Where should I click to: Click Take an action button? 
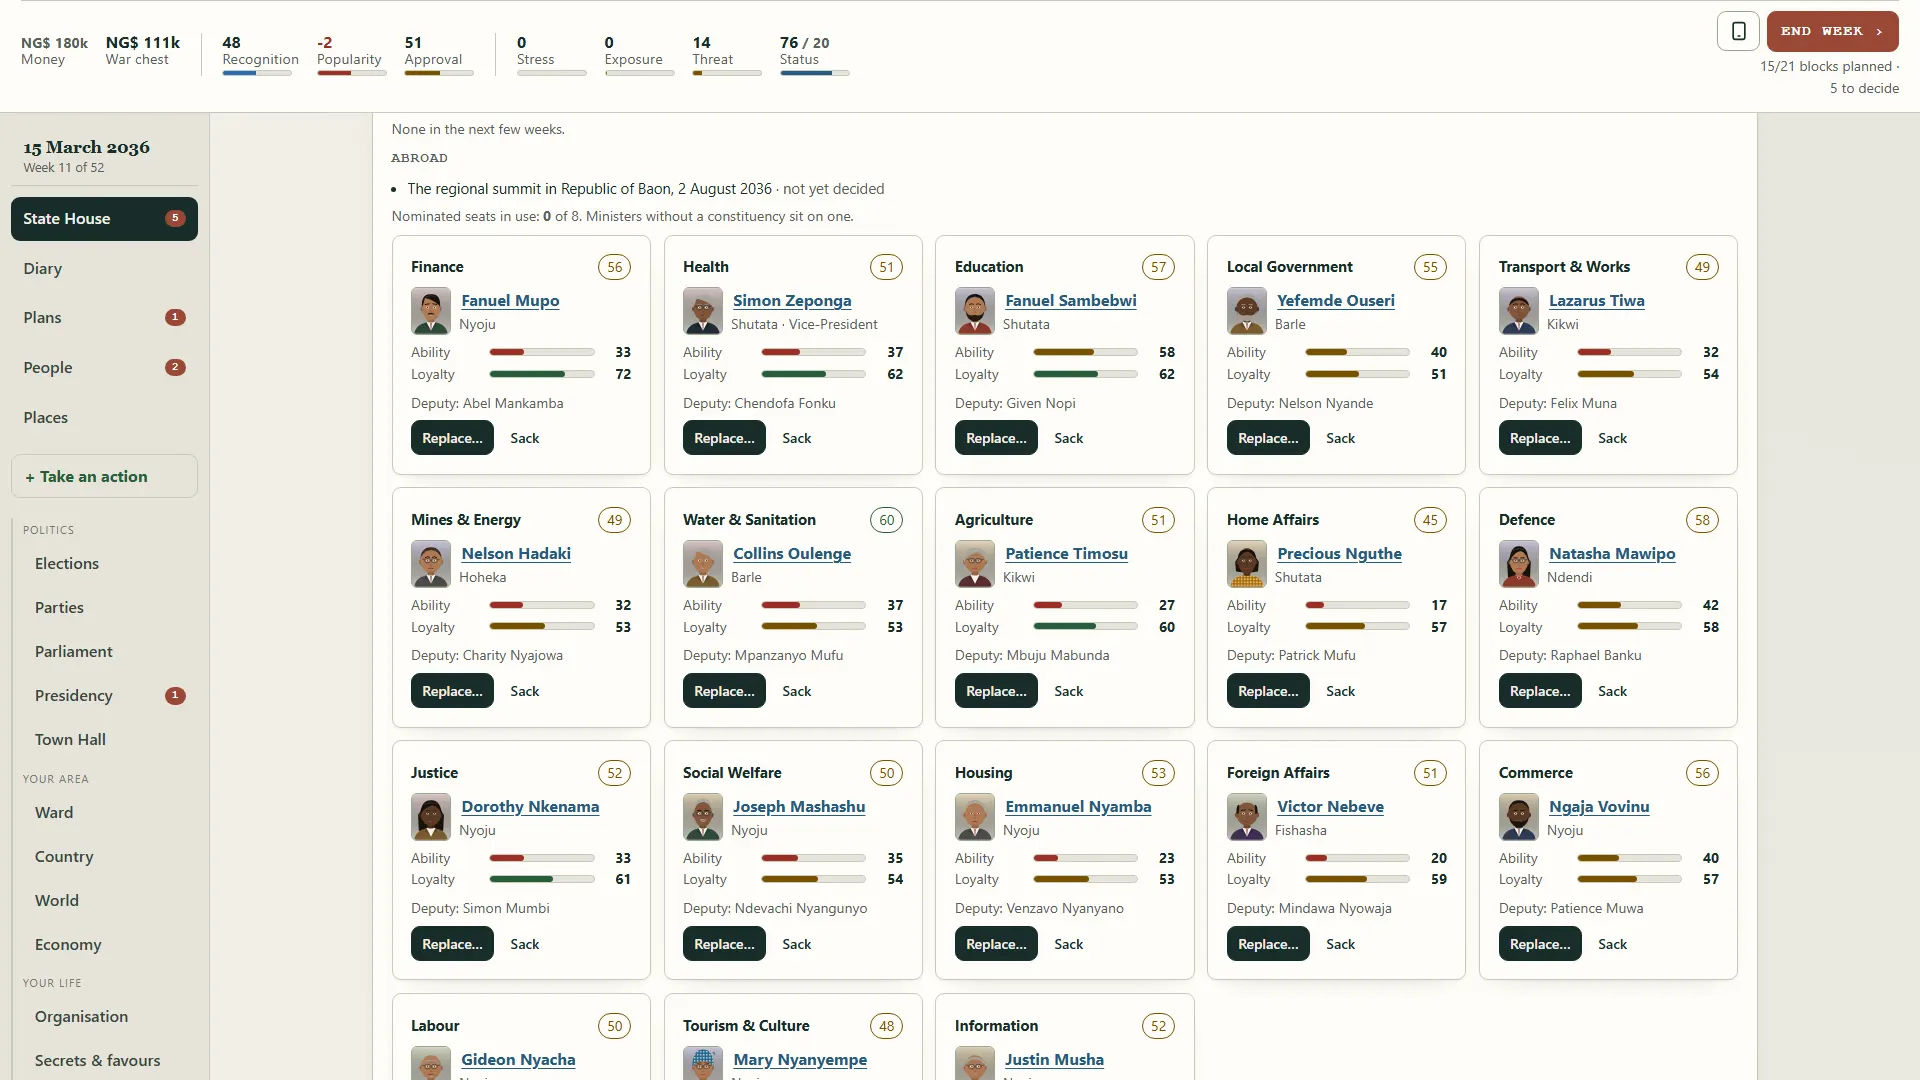tap(104, 477)
